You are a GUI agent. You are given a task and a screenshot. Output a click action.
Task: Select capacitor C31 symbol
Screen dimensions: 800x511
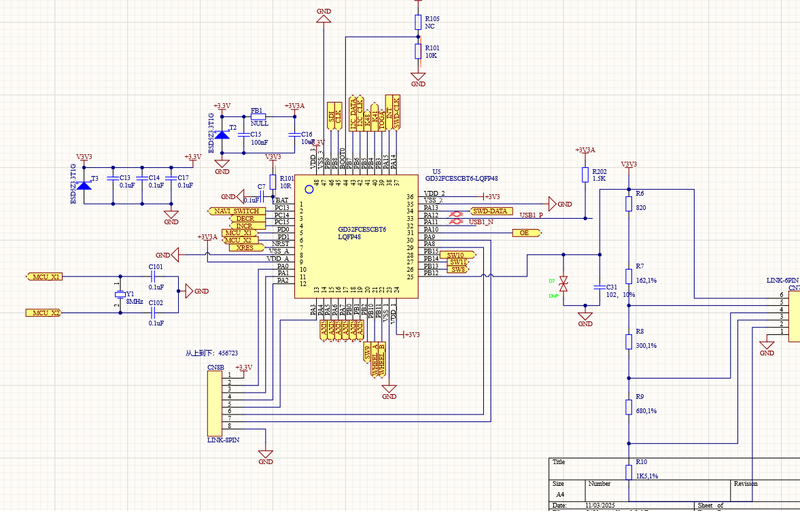(600, 287)
